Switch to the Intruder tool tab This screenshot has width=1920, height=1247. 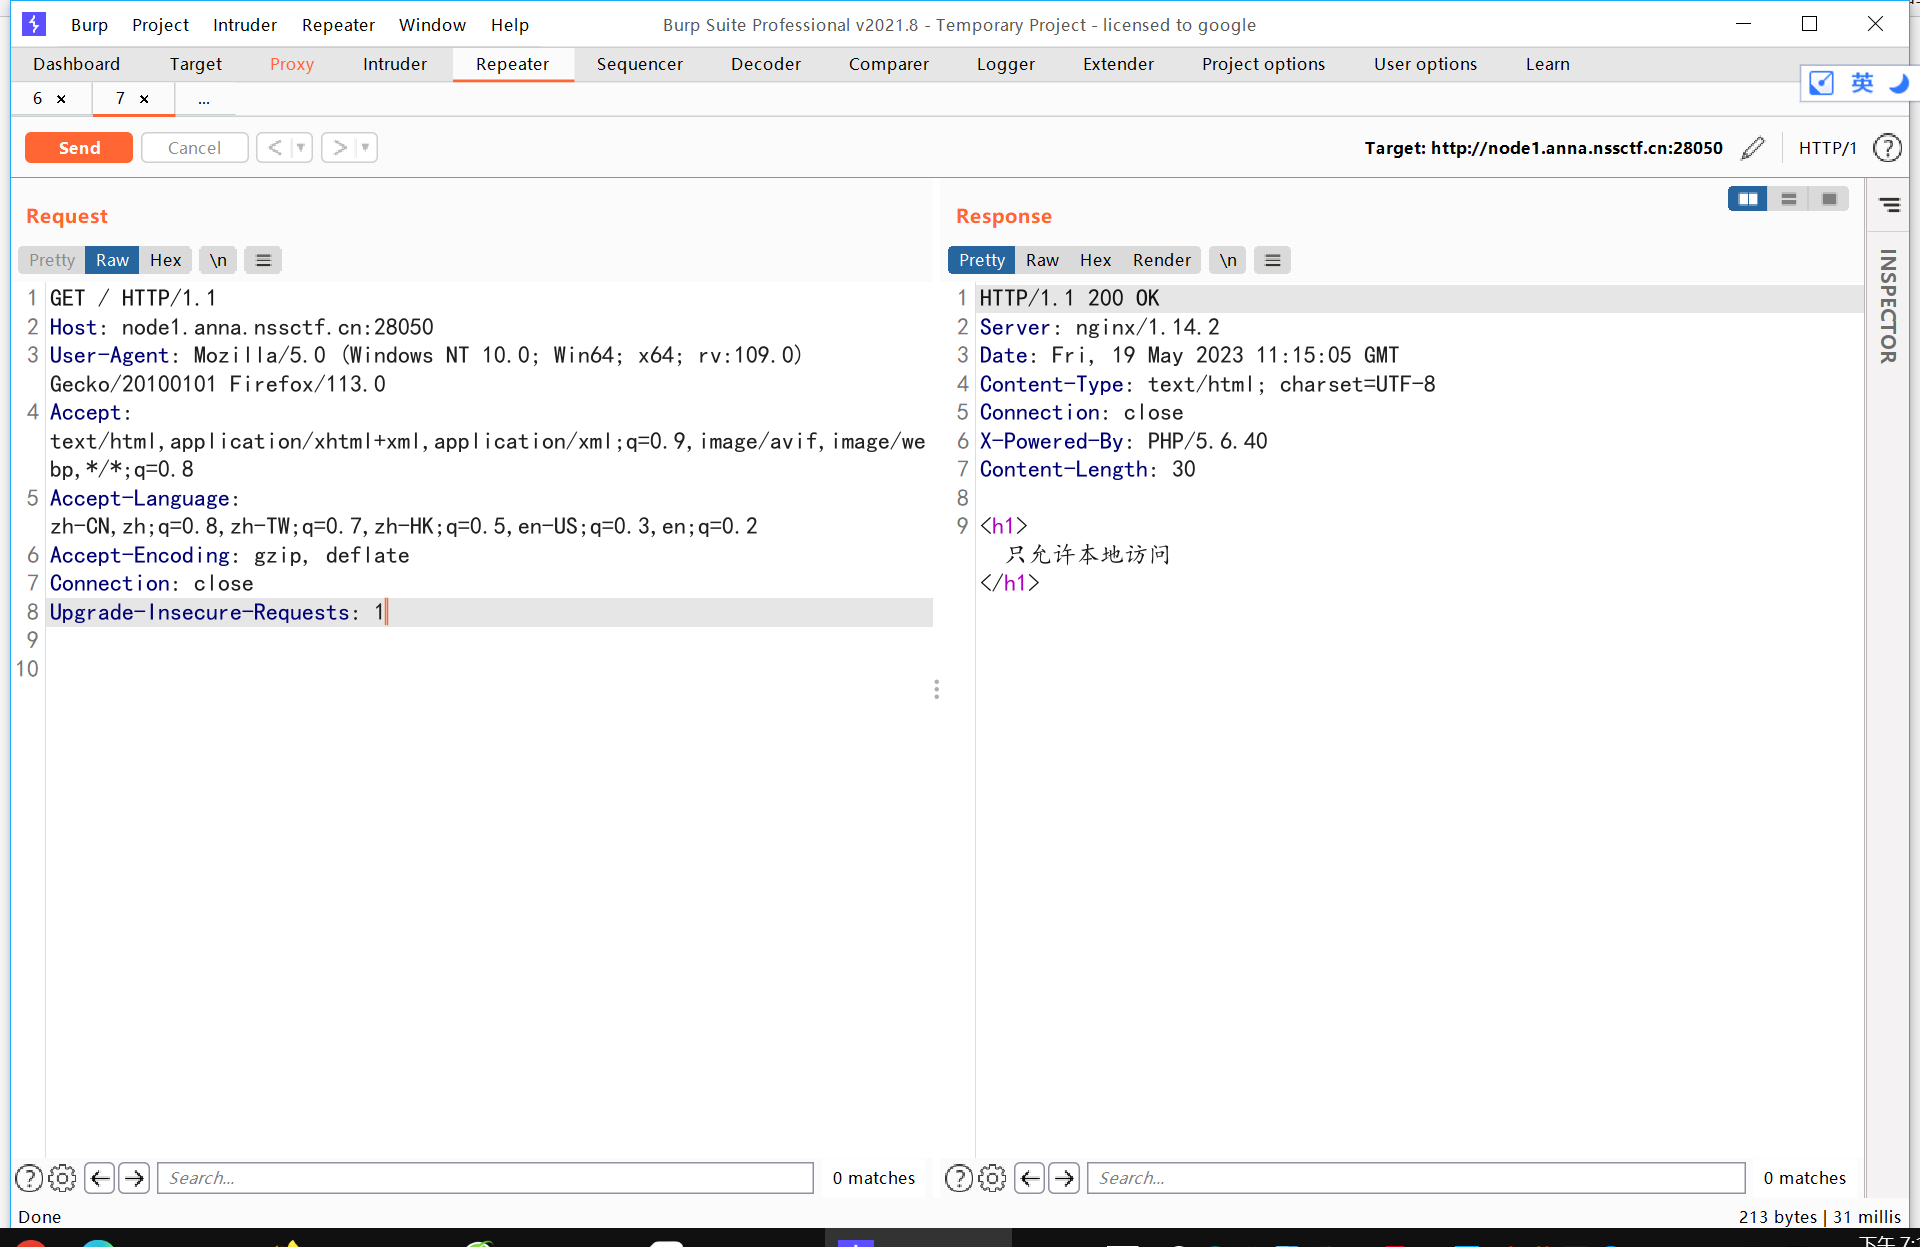[x=395, y=64]
